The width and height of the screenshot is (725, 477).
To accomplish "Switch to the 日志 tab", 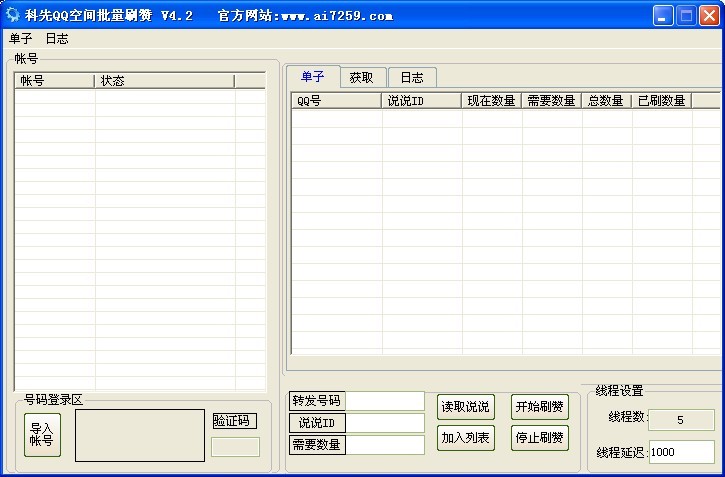I will [411, 78].
